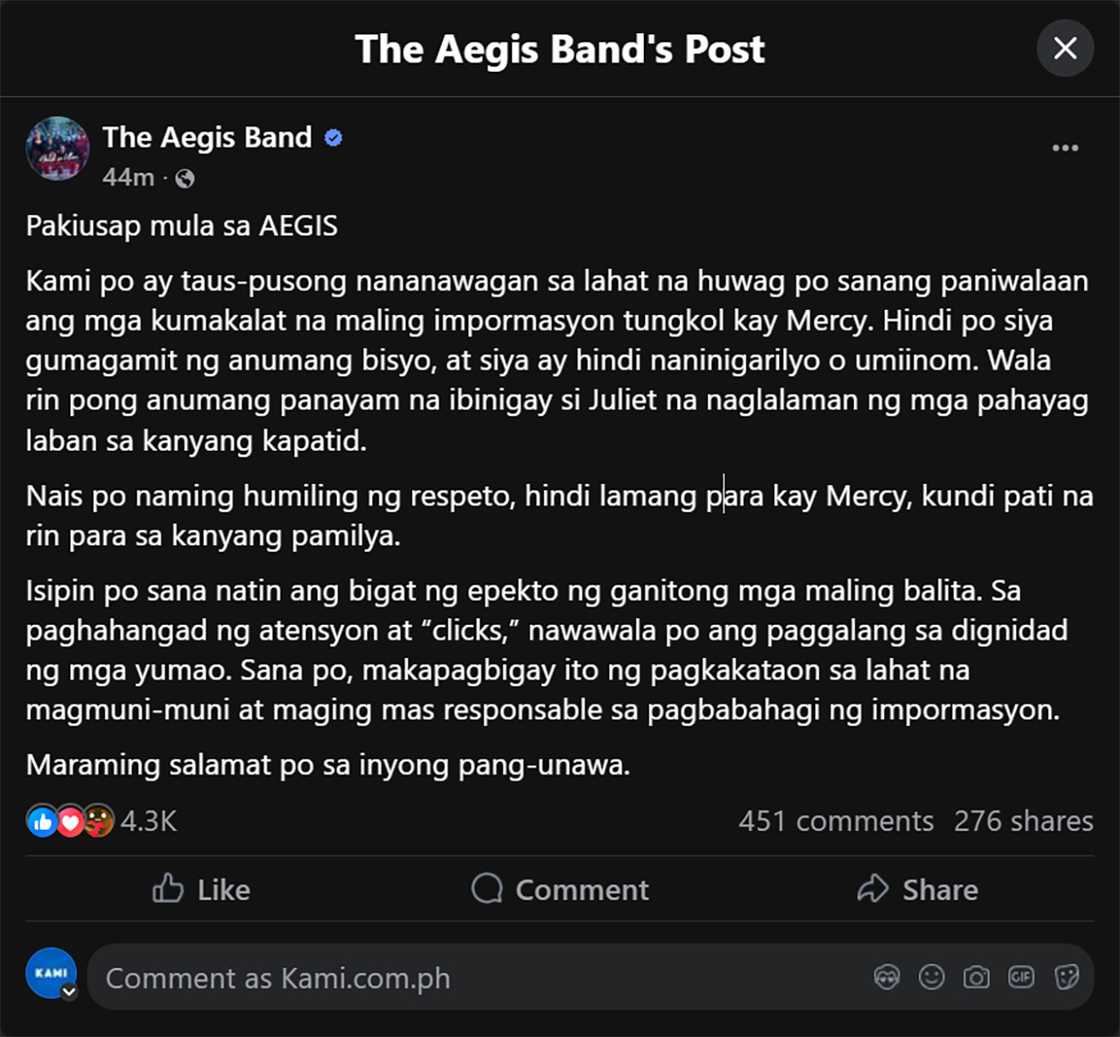Show the 276 shares list

point(1024,821)
